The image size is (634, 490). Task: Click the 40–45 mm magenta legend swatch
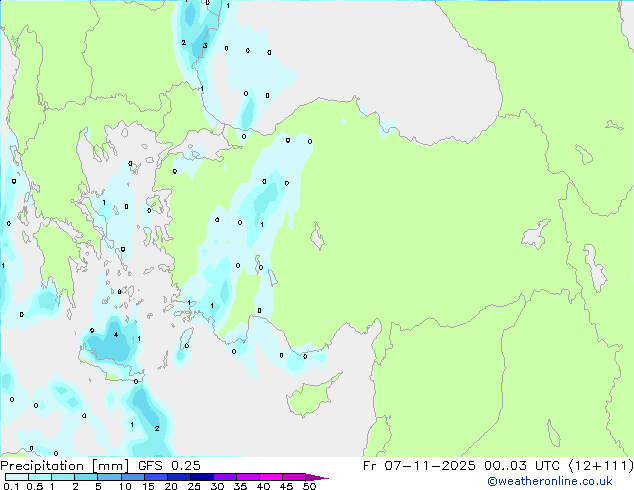[x=271, y=477]
